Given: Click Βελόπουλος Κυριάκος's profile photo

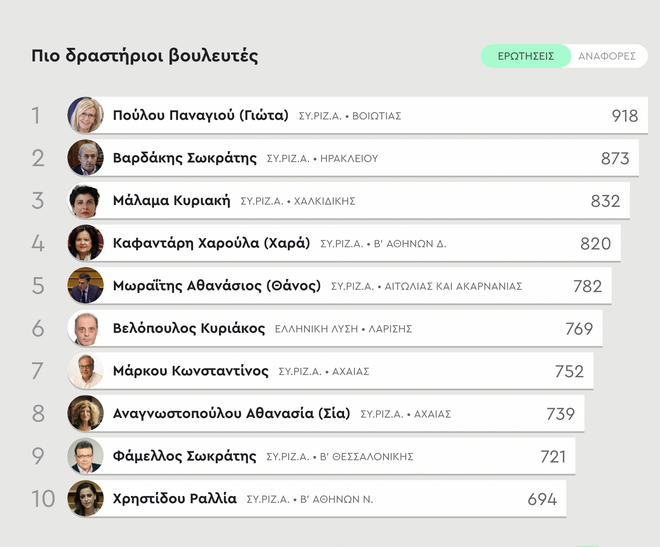Looking at the screenshot, I should (85, 329).
